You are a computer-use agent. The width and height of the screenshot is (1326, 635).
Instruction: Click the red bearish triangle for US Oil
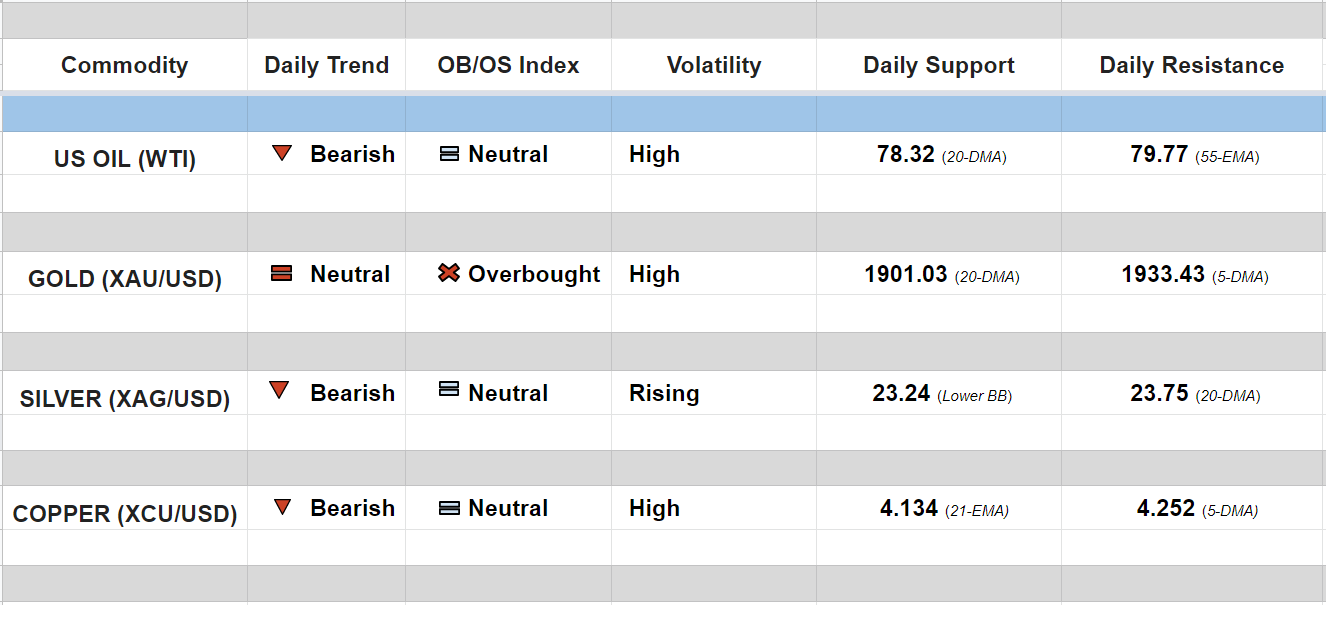[x=282, y=154]
